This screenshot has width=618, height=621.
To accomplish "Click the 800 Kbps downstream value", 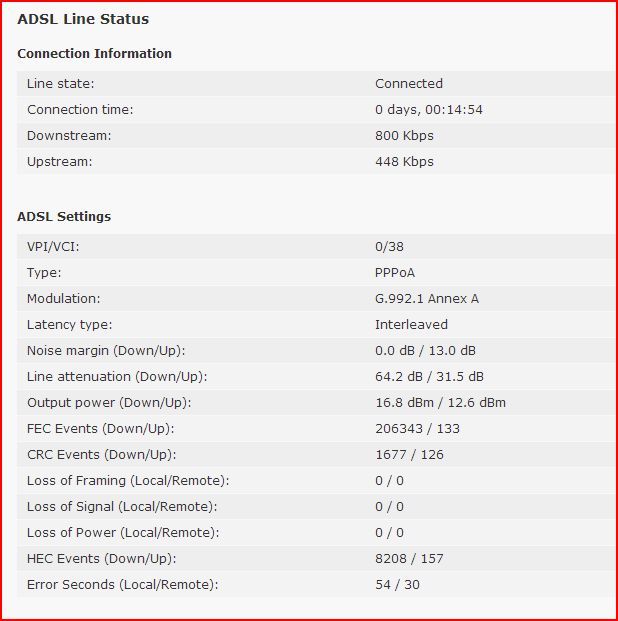I will 404,136.
